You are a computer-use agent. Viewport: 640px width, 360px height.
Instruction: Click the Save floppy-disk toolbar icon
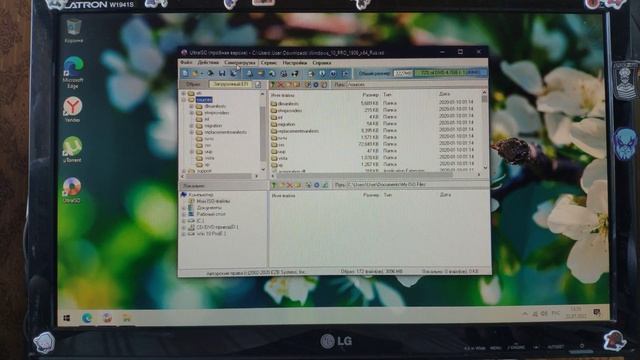pos(222,73)
